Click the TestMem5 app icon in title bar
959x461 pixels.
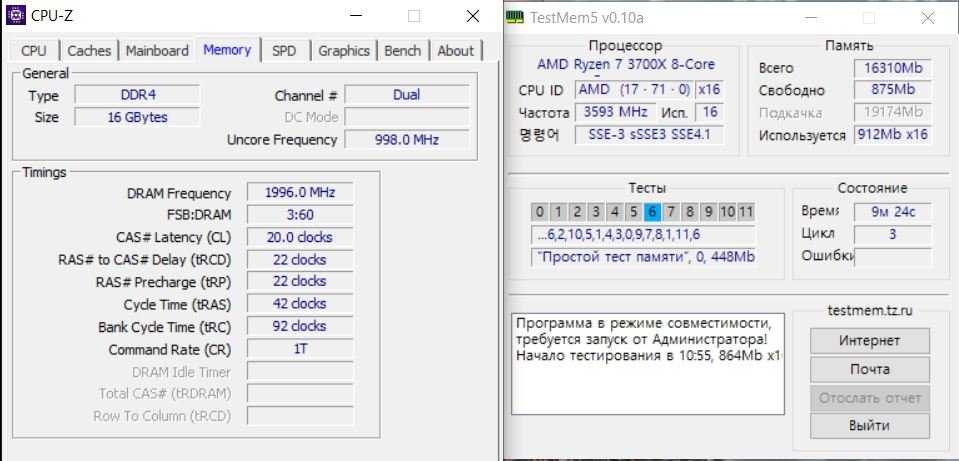pos(514,17)
